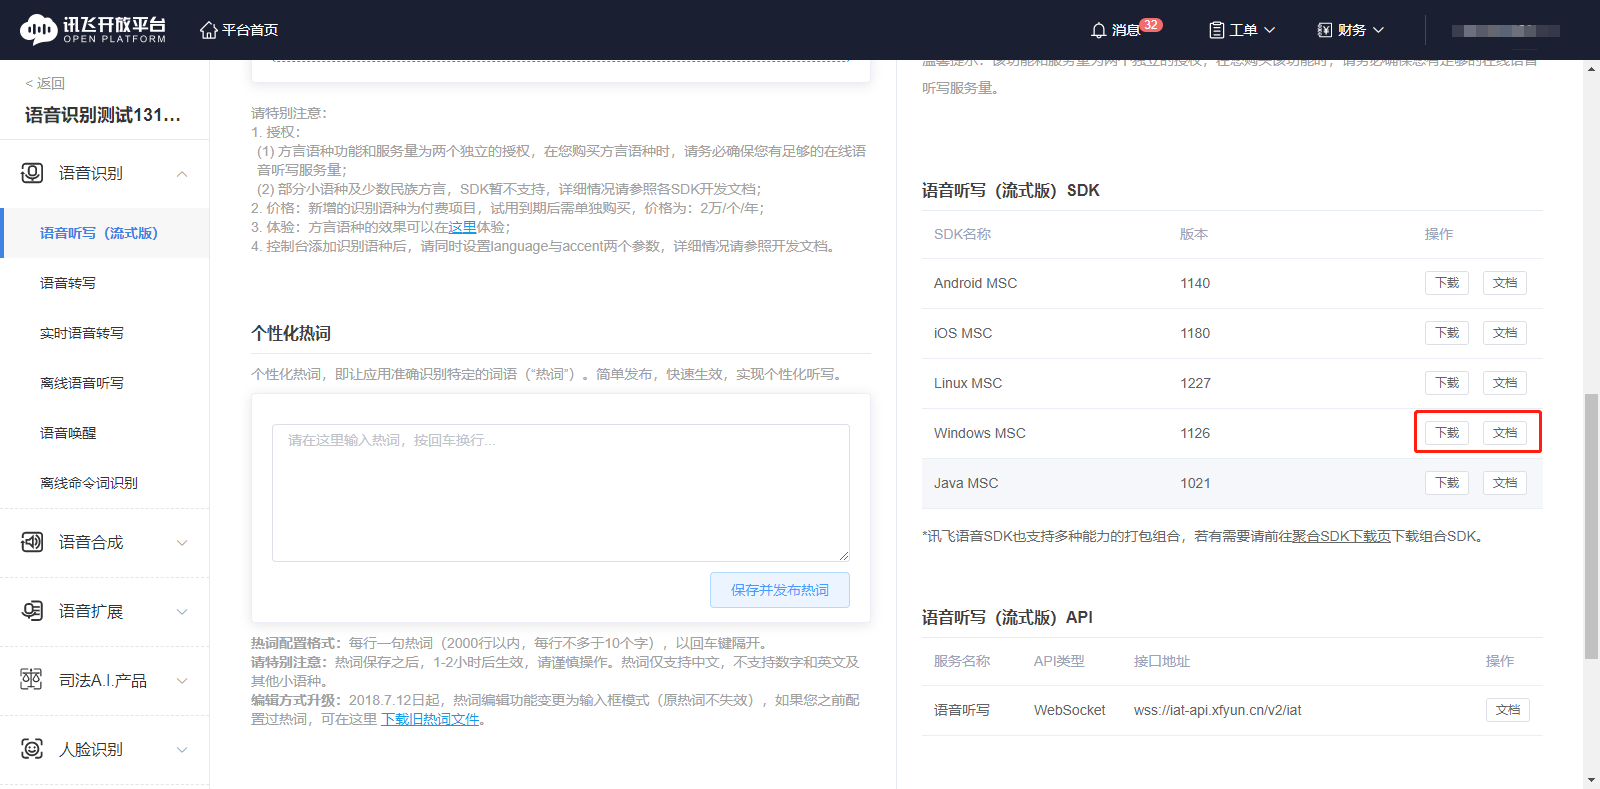Click the 财务 yuan icon
The height and width of the screenshot is (789, 1600).
(x=1325, y=30)
